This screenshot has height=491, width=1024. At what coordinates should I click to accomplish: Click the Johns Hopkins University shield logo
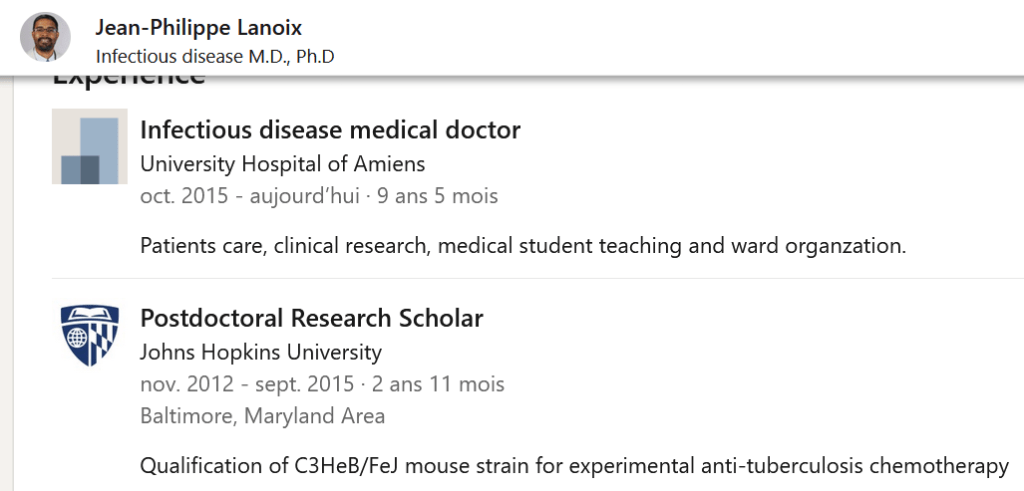[90, 335]
